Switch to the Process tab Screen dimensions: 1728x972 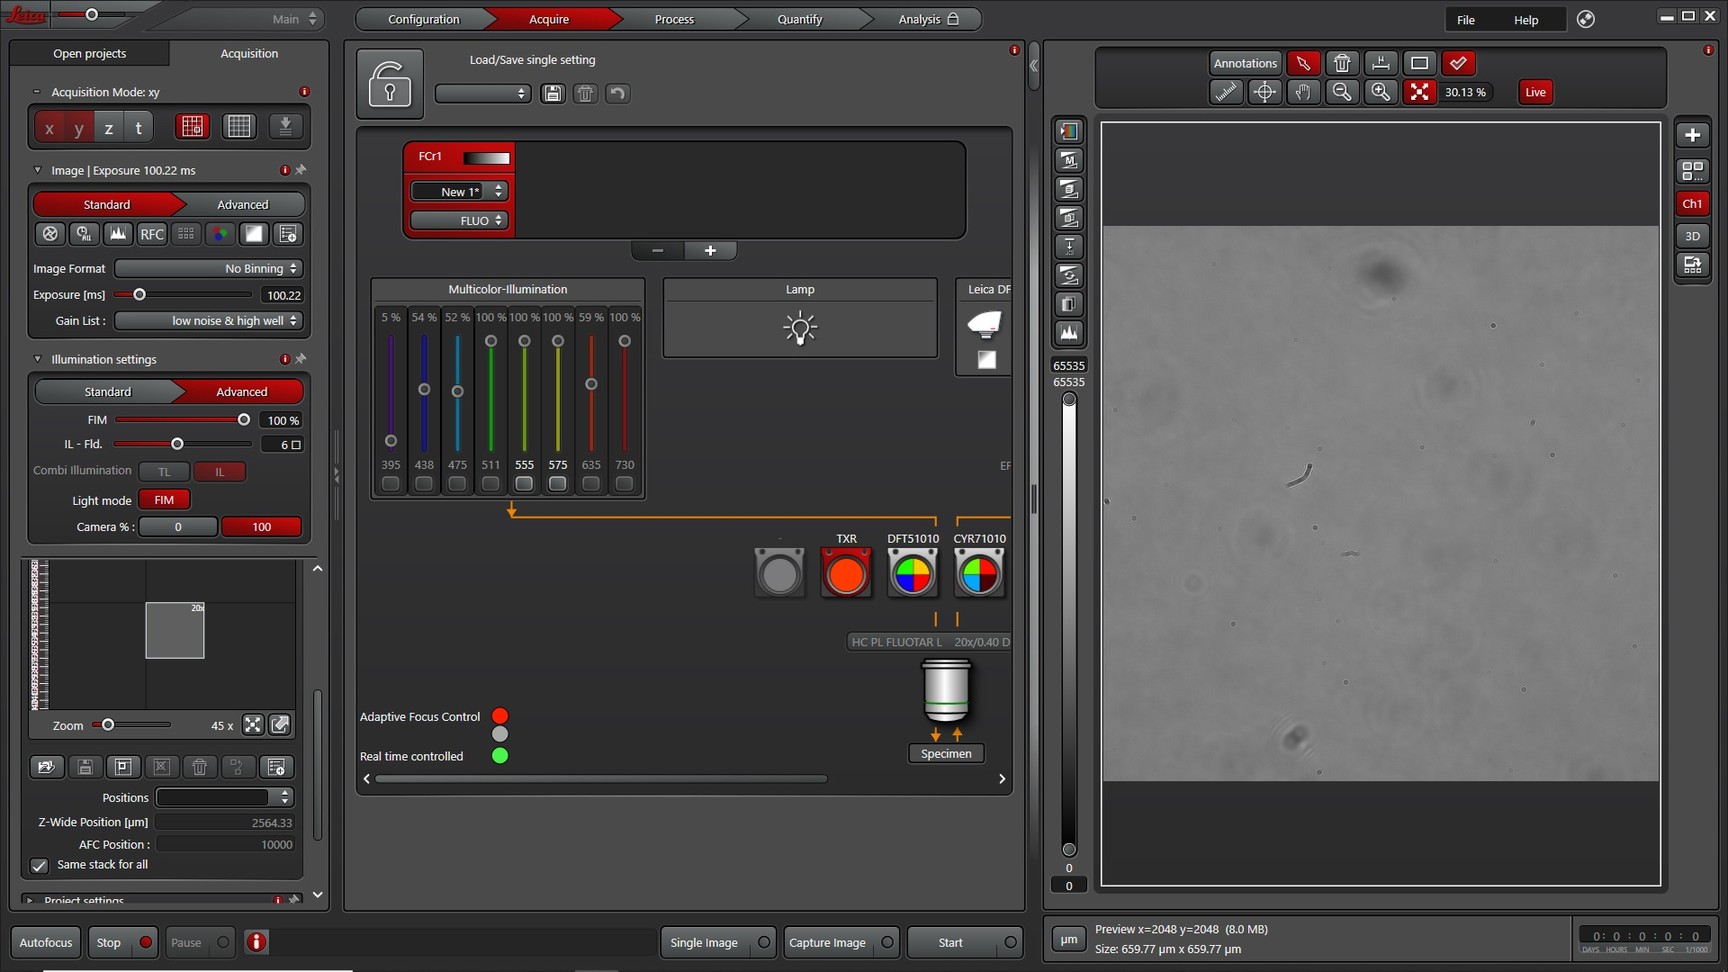tap(673, 18)
